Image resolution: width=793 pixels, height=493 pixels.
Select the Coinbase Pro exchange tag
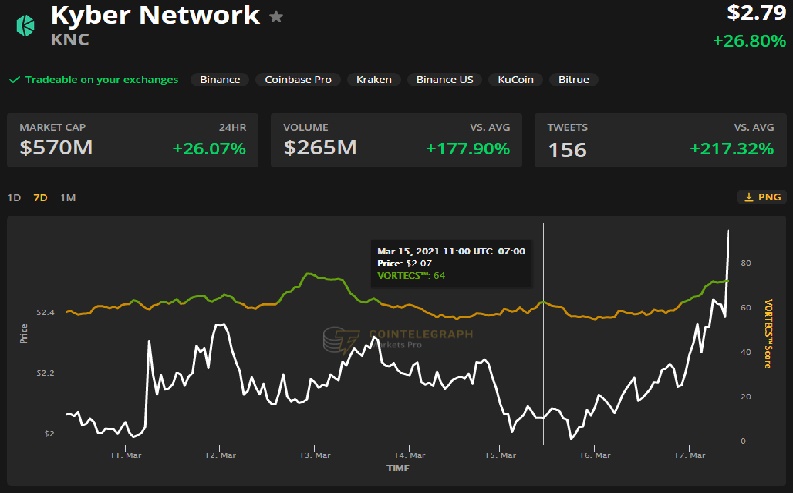(297, 79)
